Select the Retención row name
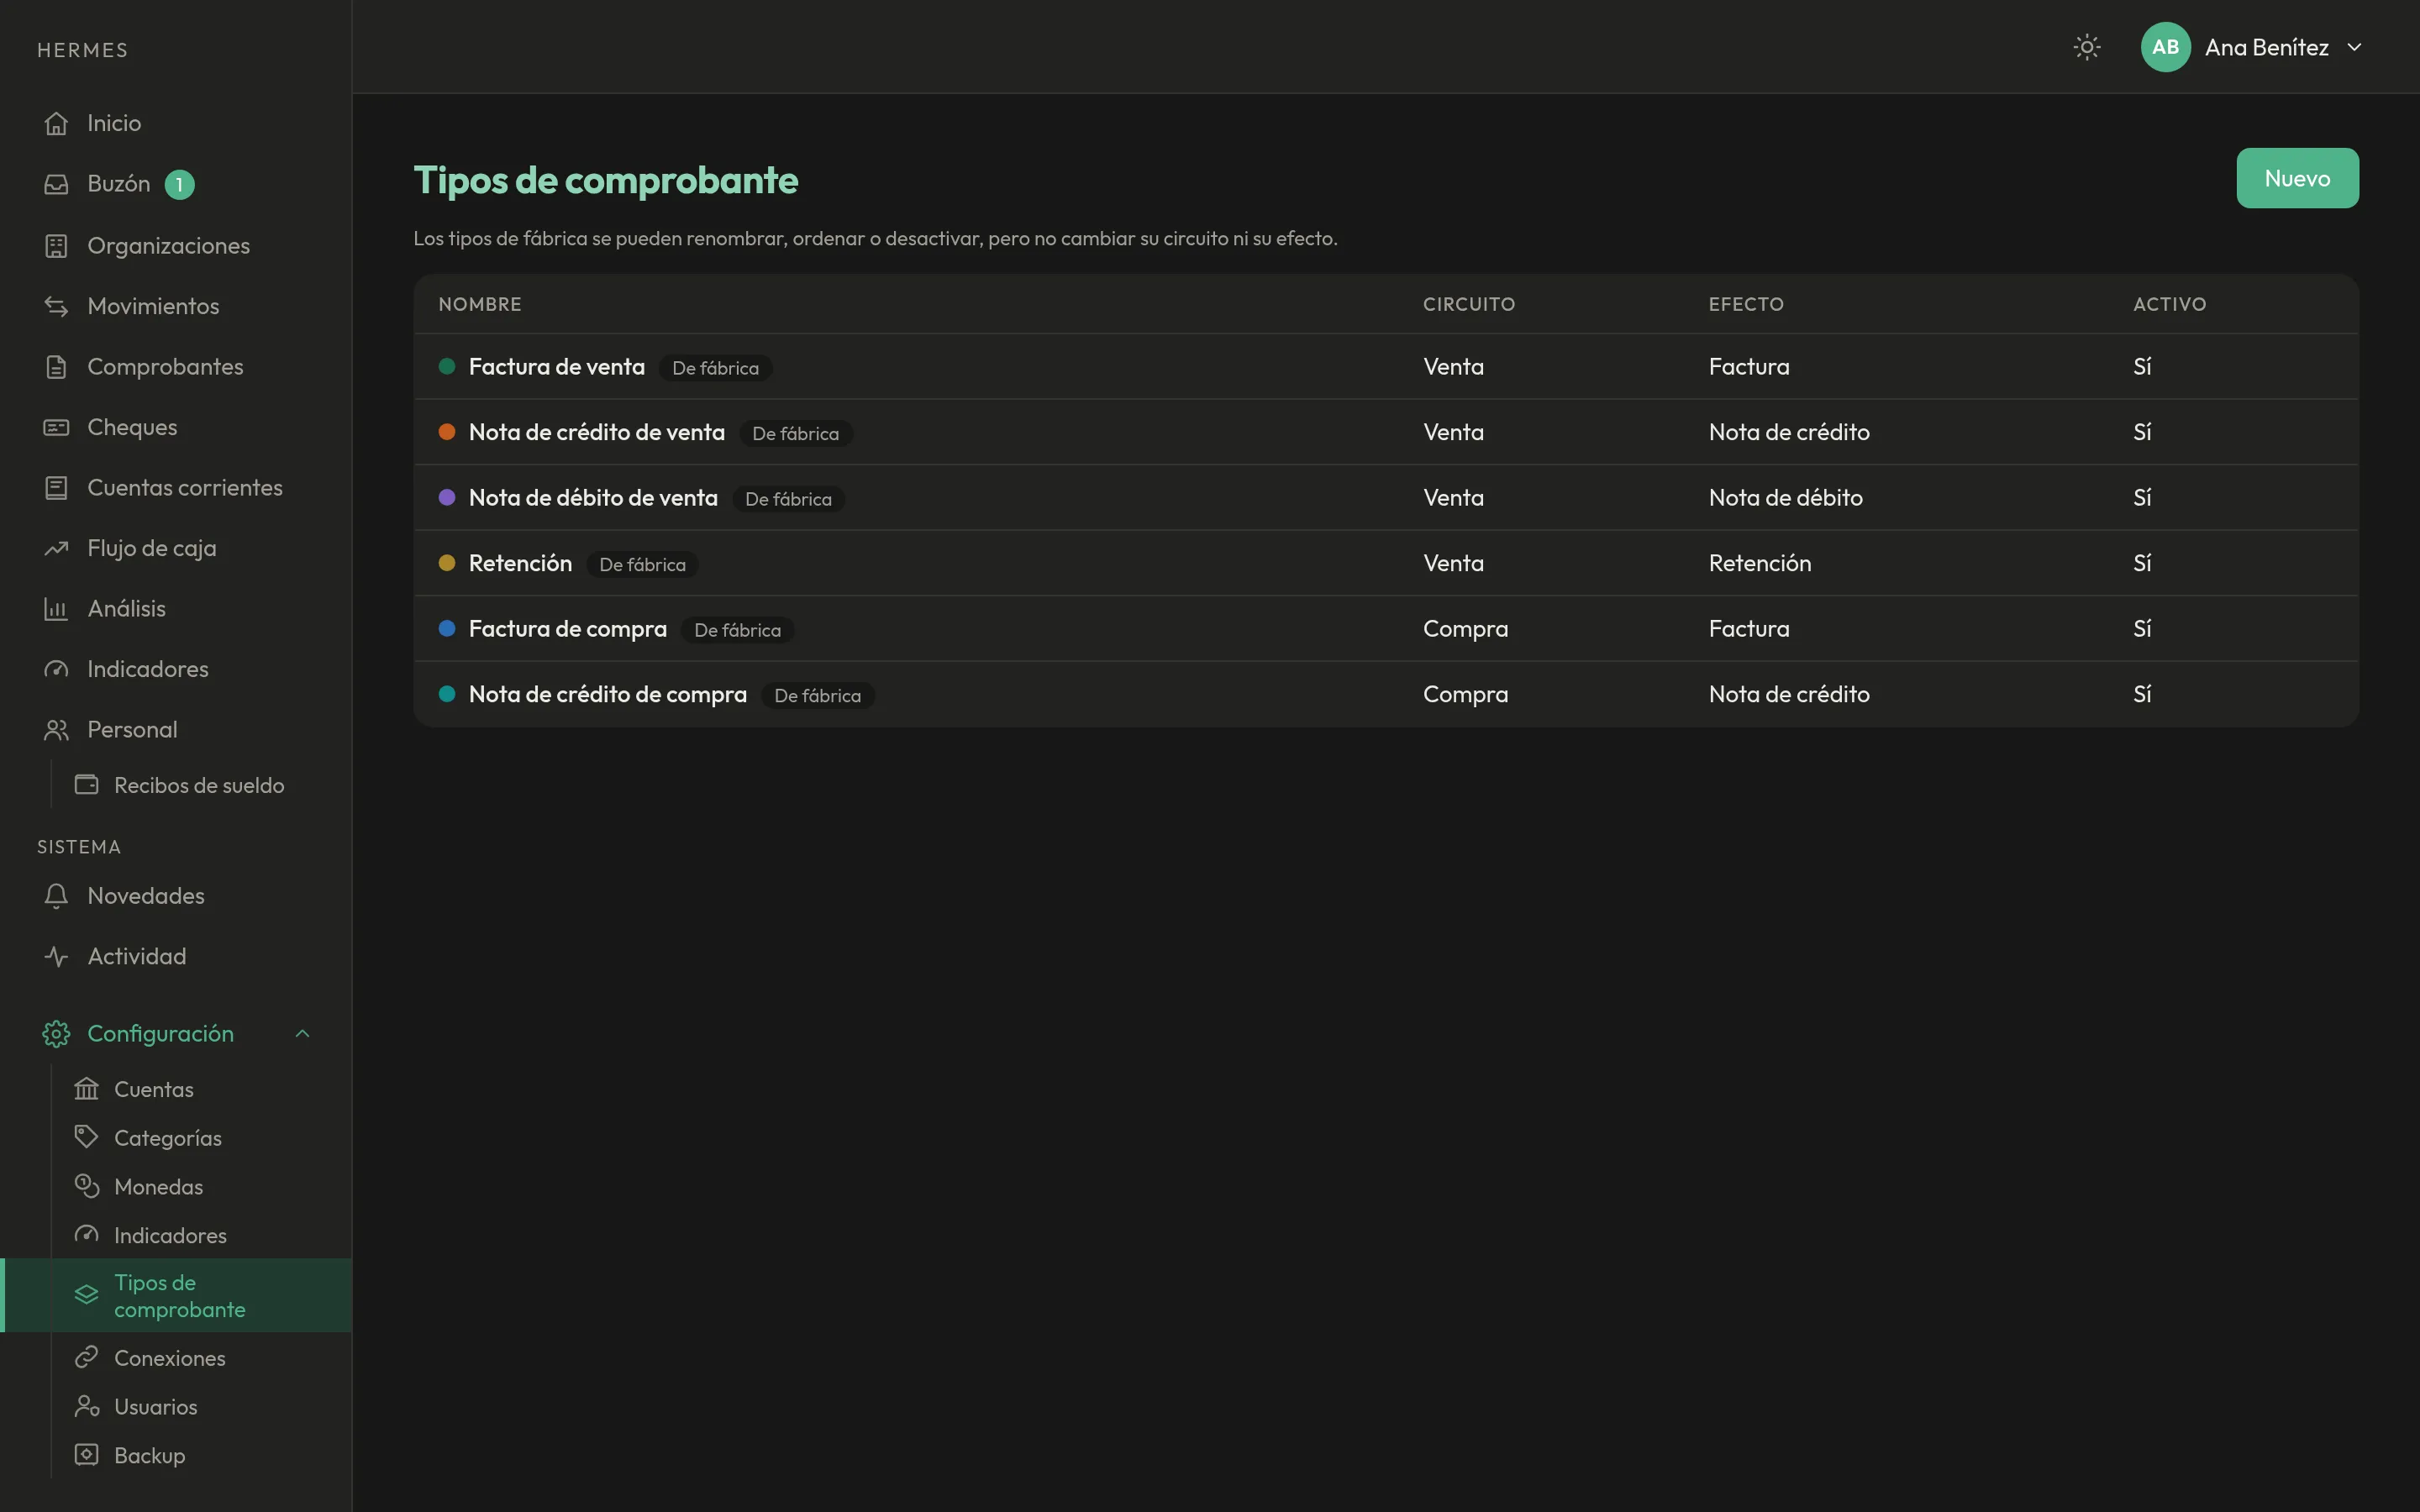This screenshot has width=2420, height=1512. 520,563
